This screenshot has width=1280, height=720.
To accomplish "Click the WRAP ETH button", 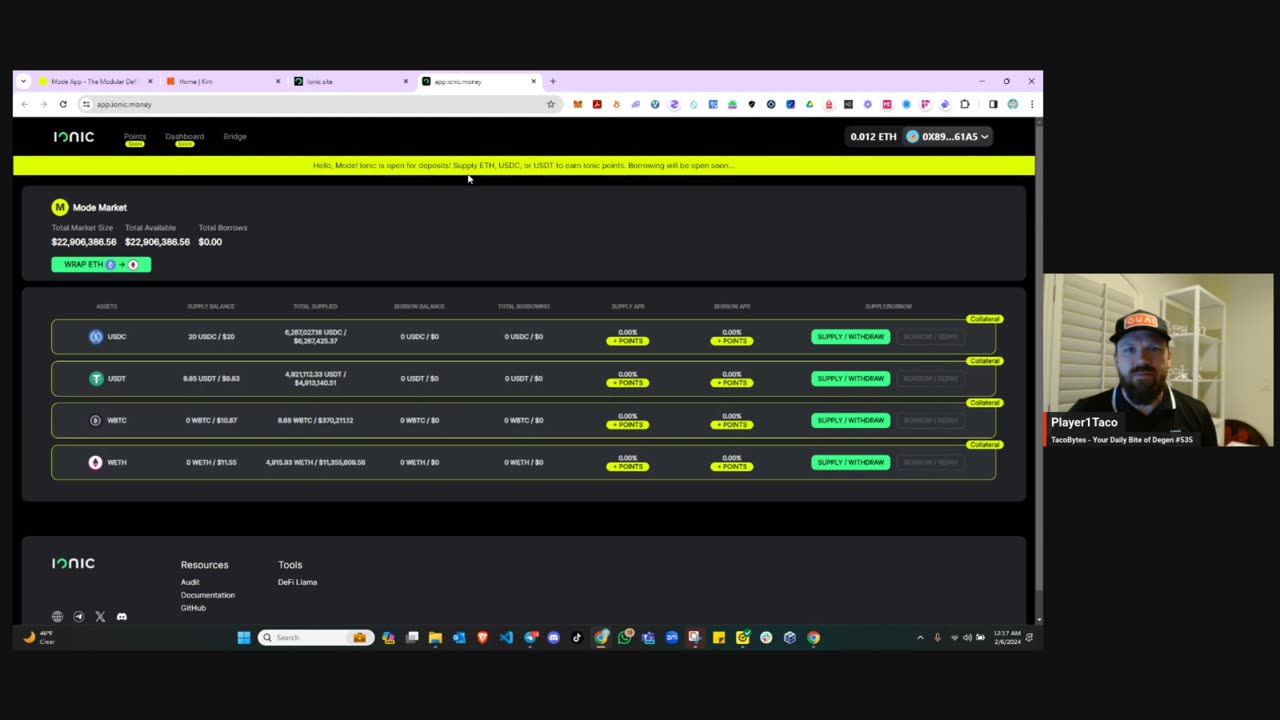I will (101, 264).
